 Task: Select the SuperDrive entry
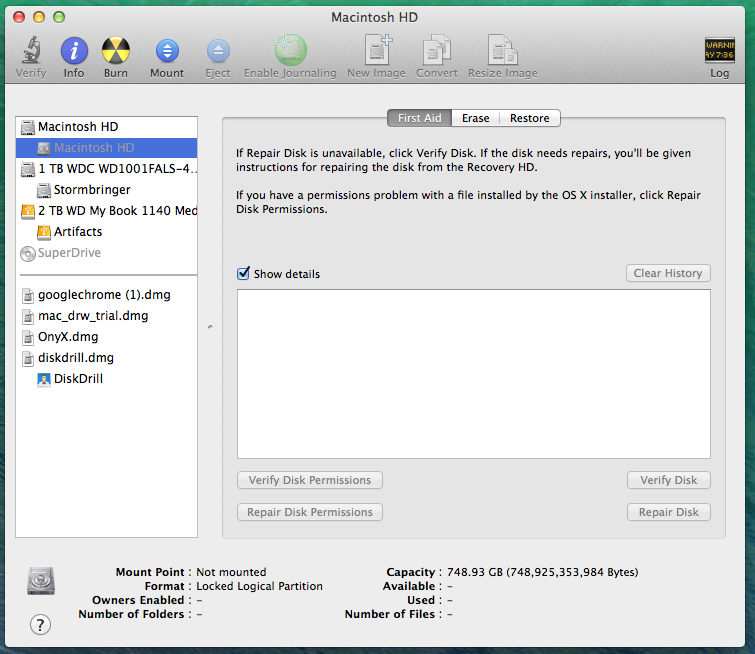click(x=106, y=253)
